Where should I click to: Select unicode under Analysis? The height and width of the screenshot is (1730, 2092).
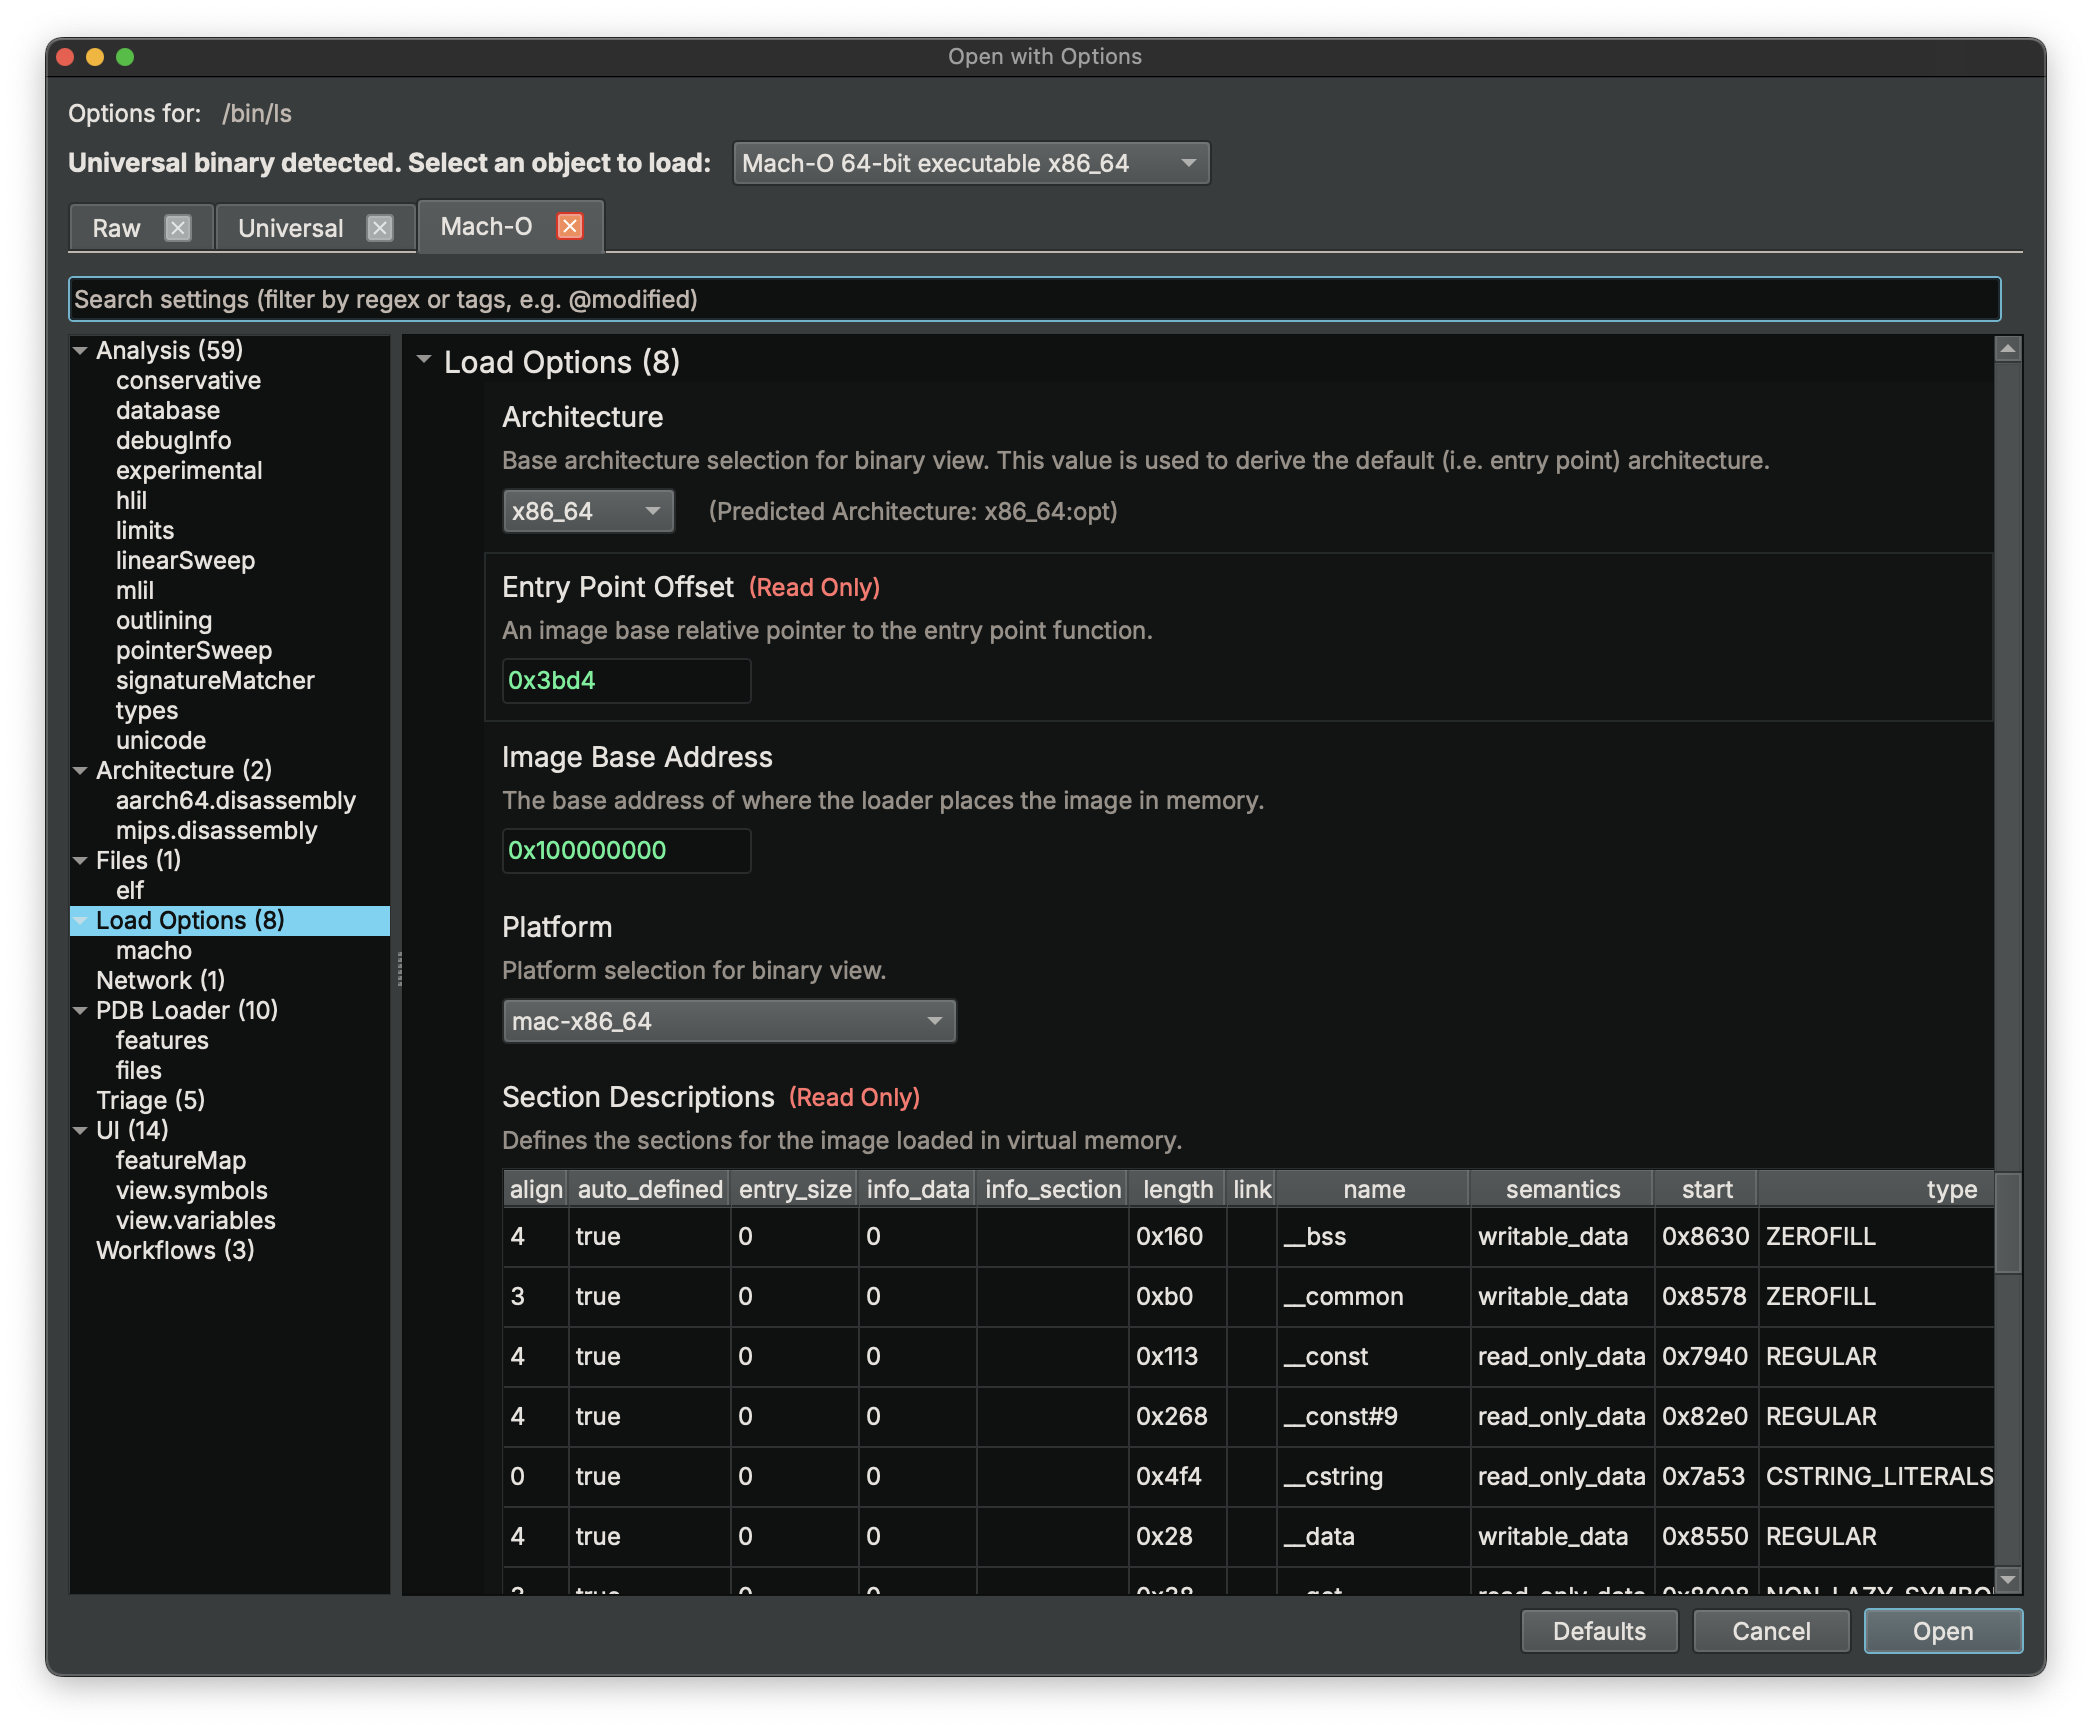pyautogui.click(x=161, y=740)
